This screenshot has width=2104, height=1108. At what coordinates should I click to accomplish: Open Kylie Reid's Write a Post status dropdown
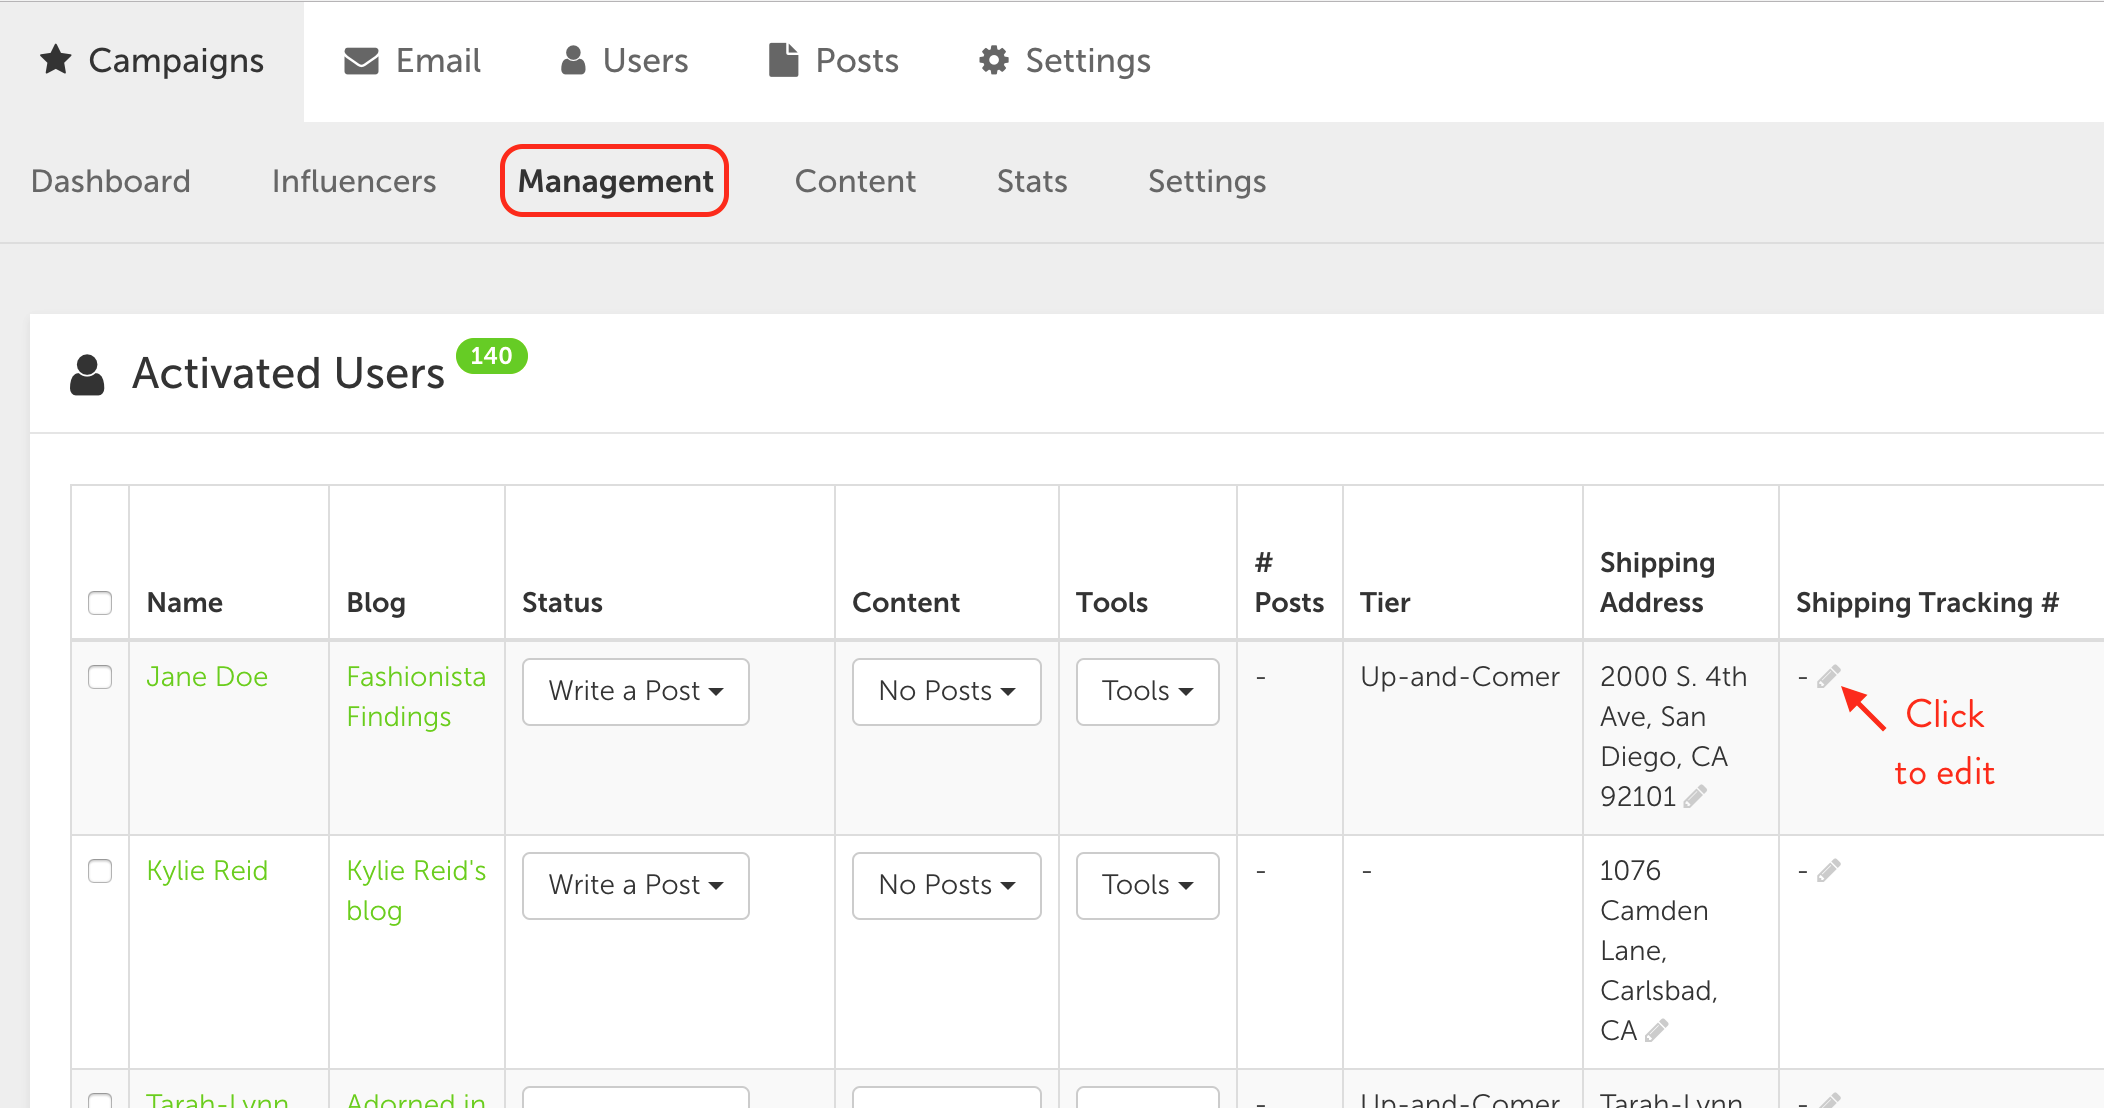(x=636, y=885)
